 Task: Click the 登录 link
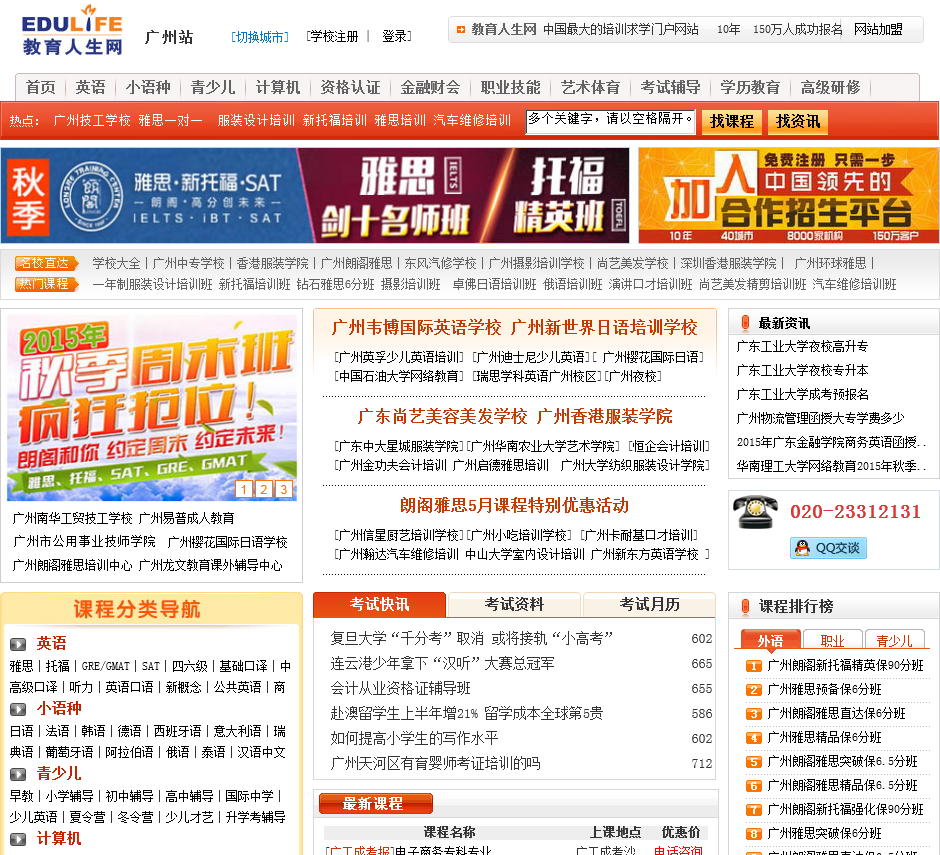(396, 37)
